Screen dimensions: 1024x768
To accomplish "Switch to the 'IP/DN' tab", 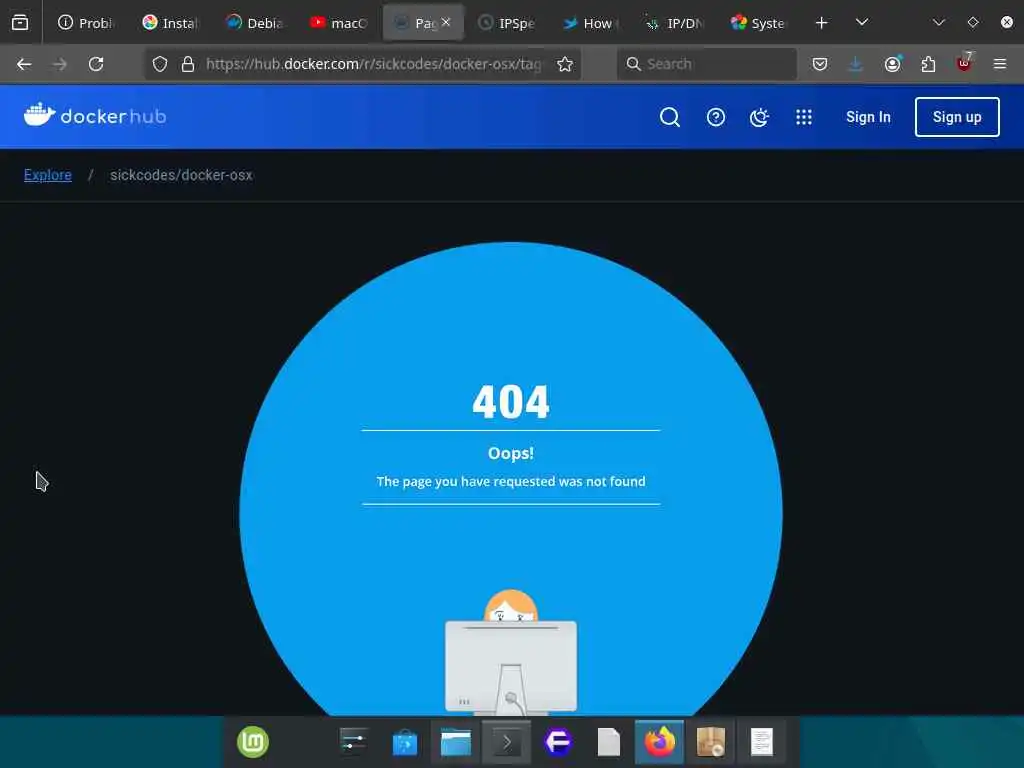I will click(675, 23).
